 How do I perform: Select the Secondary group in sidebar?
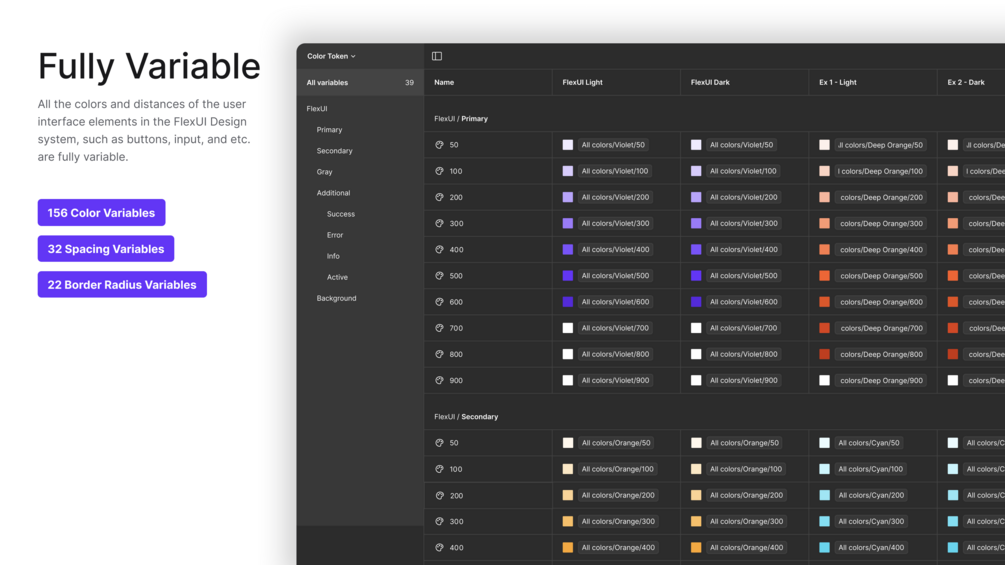coord(334,151)
